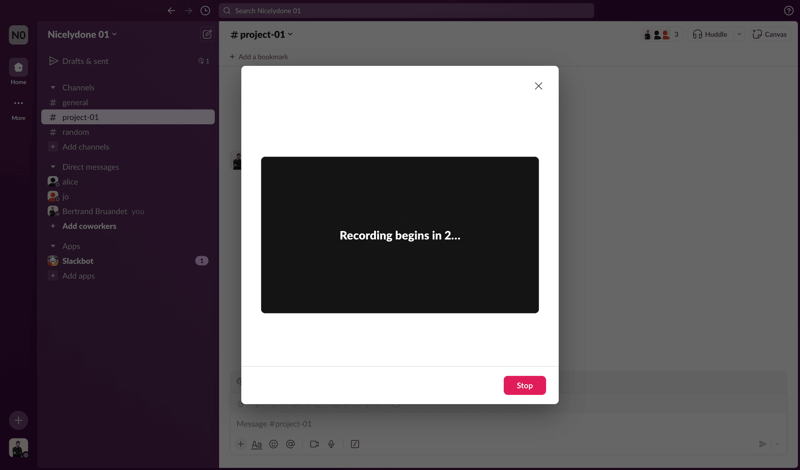Open direct message with alice

[128, 182]
